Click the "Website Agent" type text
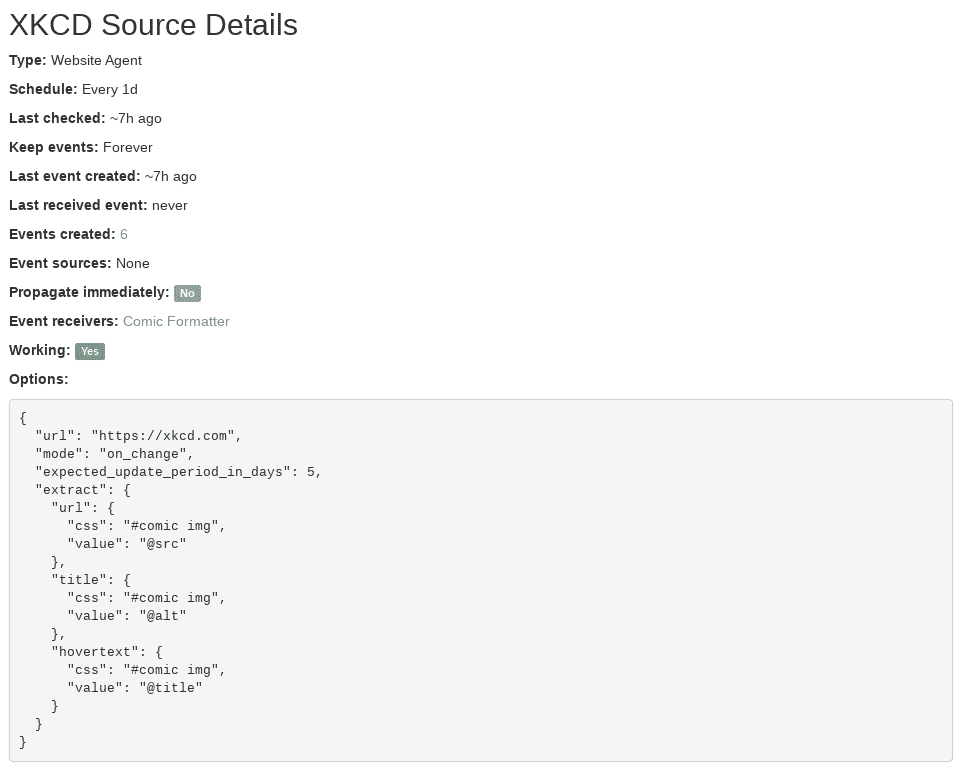Viewport: 967px width, 773px height. click(x=96, y=61)
